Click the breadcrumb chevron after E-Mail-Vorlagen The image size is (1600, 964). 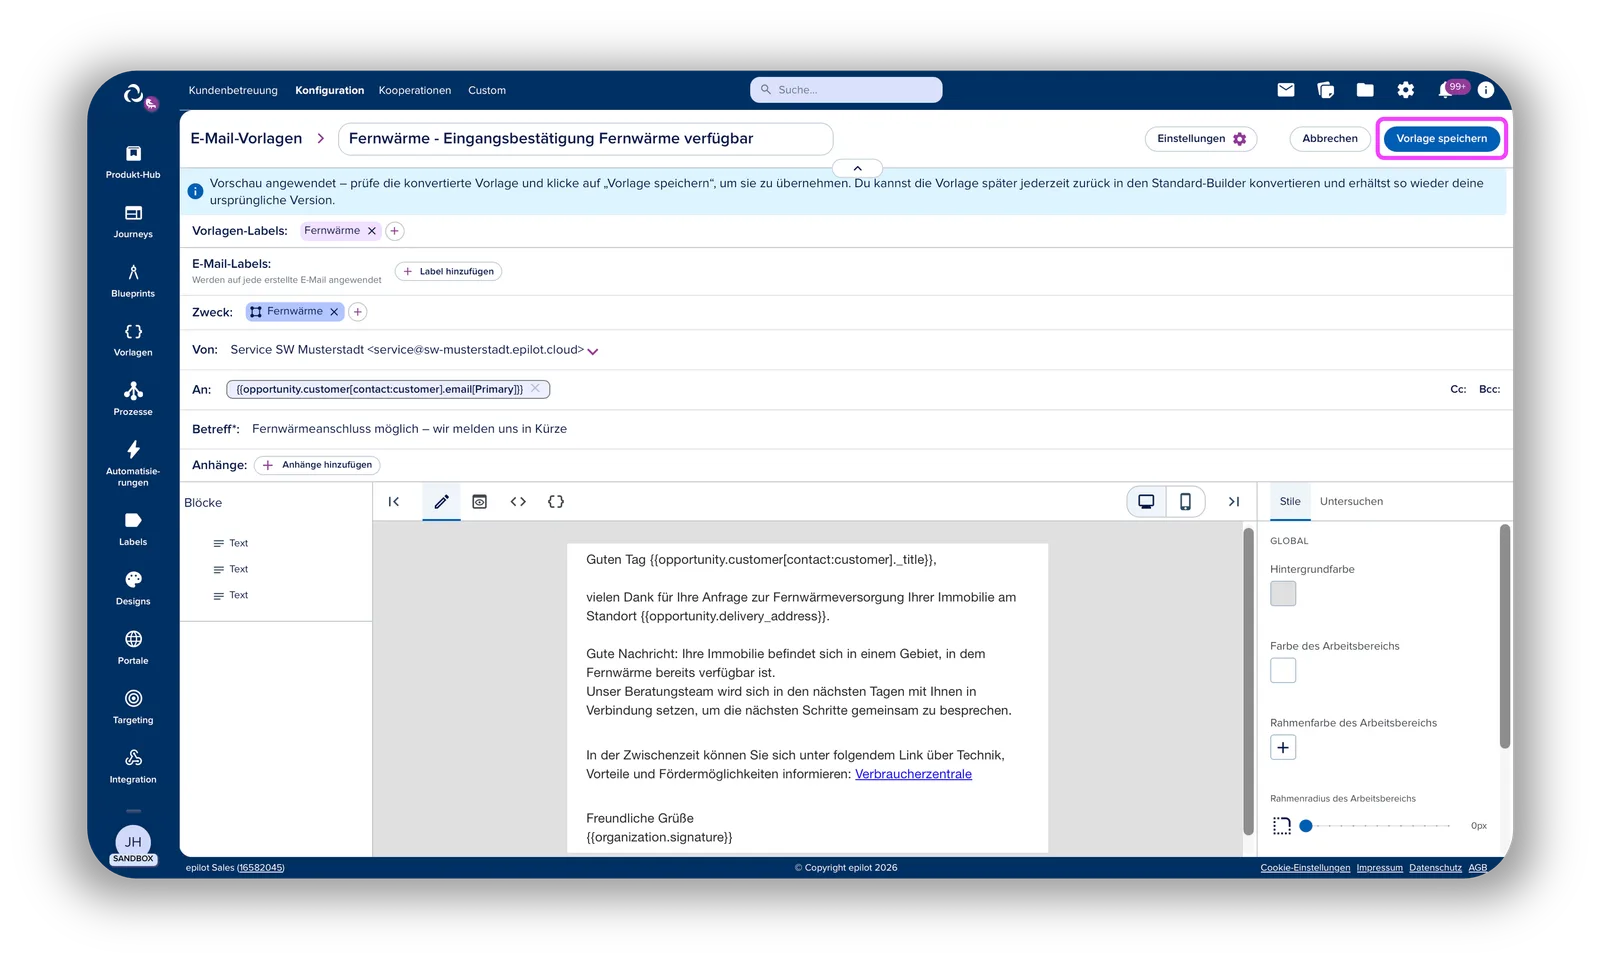point(321,139)
